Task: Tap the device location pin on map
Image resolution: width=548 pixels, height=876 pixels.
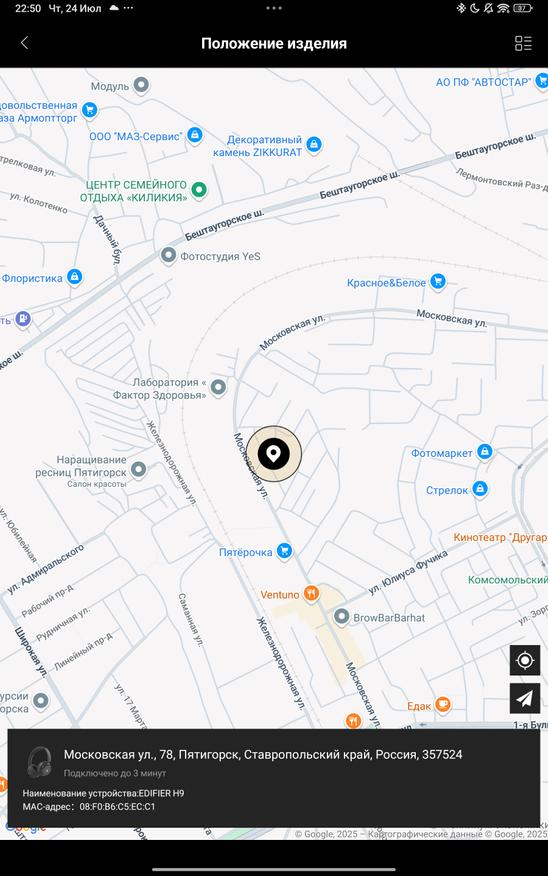Action: (x=274, y=454)
